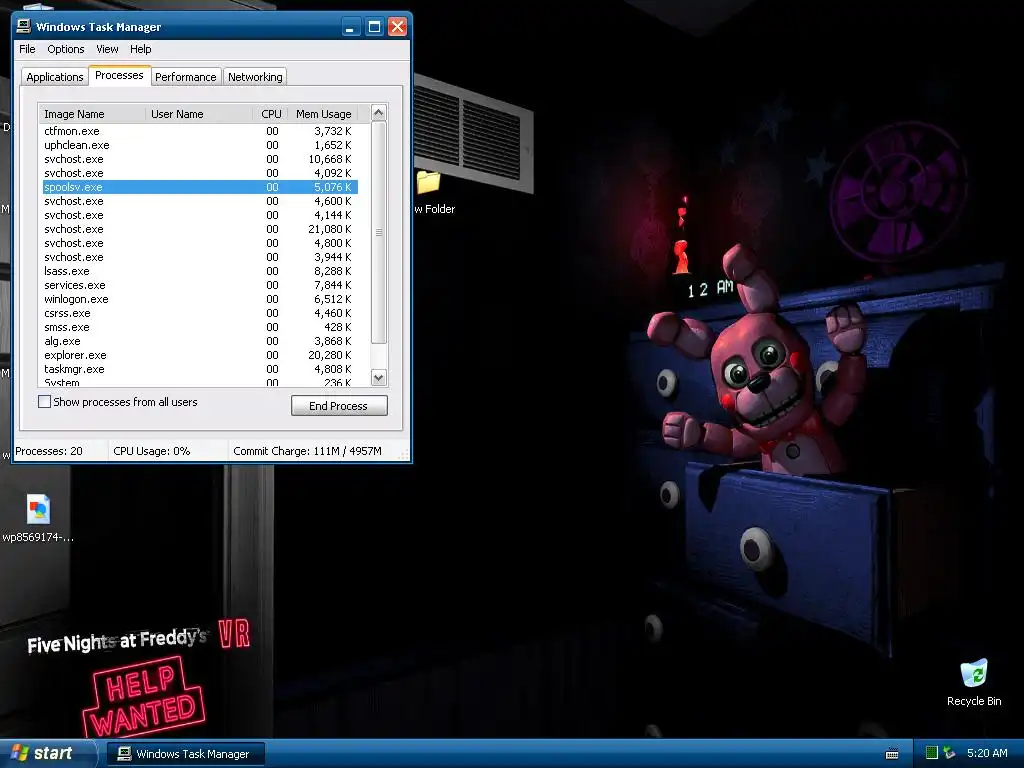Select the smss.exe process
Screen dimensions: 1024x768
[x=199, y=327]
